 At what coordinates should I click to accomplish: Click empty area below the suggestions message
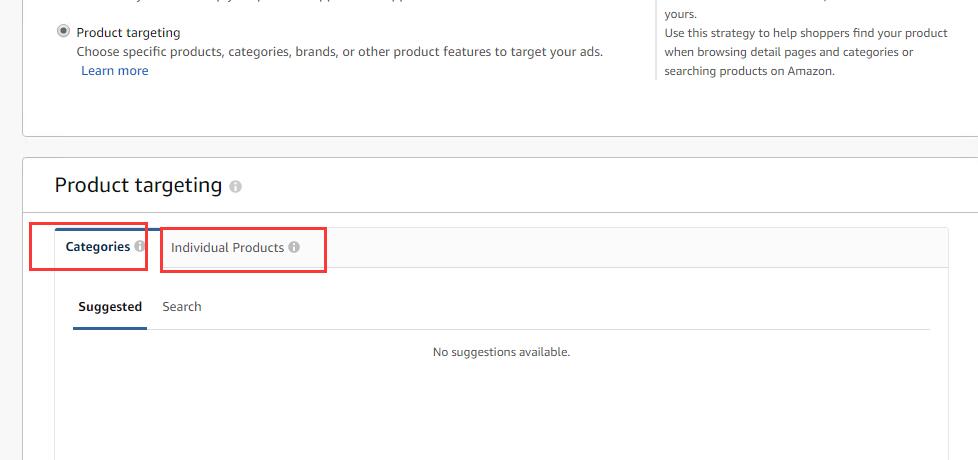point(500,410)
